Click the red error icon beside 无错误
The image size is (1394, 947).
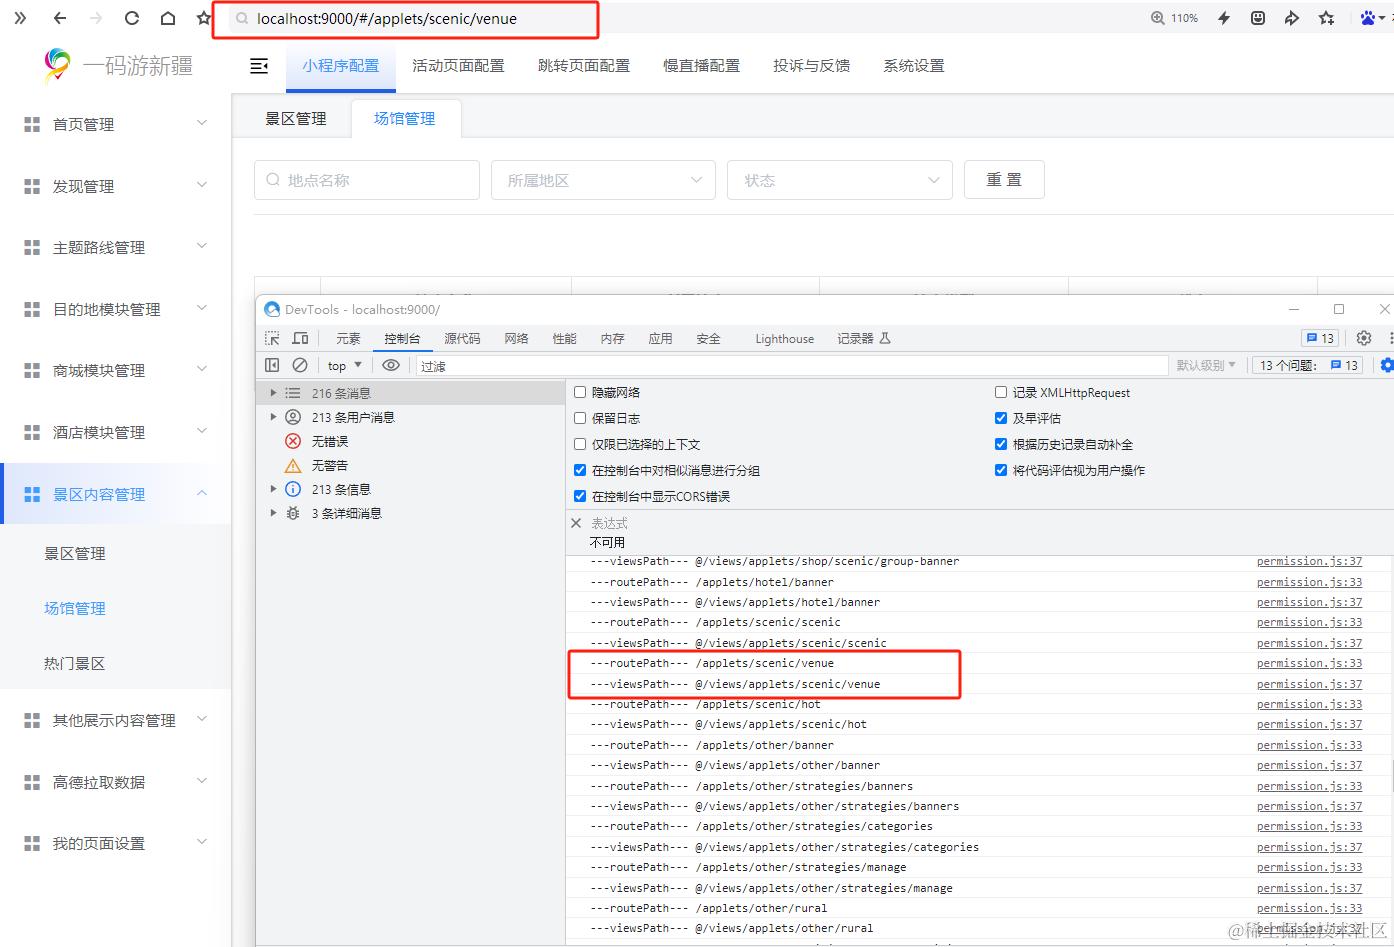[x=293, y=441]
